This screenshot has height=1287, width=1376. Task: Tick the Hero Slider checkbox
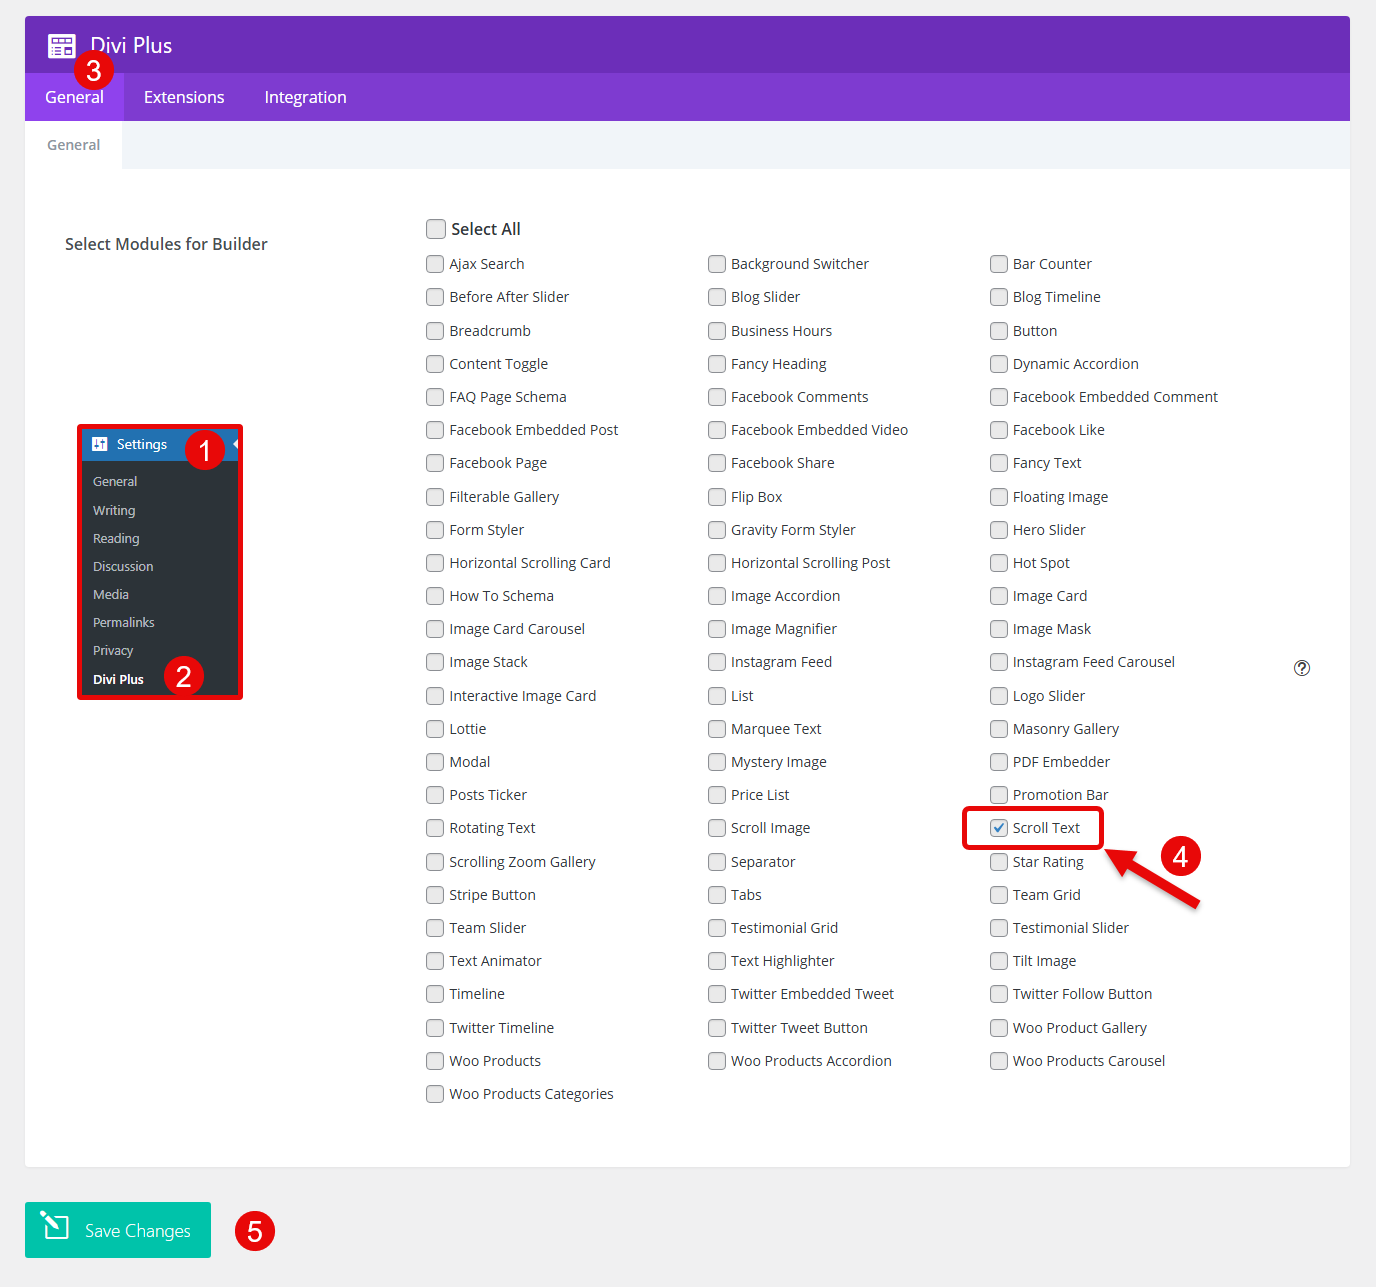click(999, 530)
